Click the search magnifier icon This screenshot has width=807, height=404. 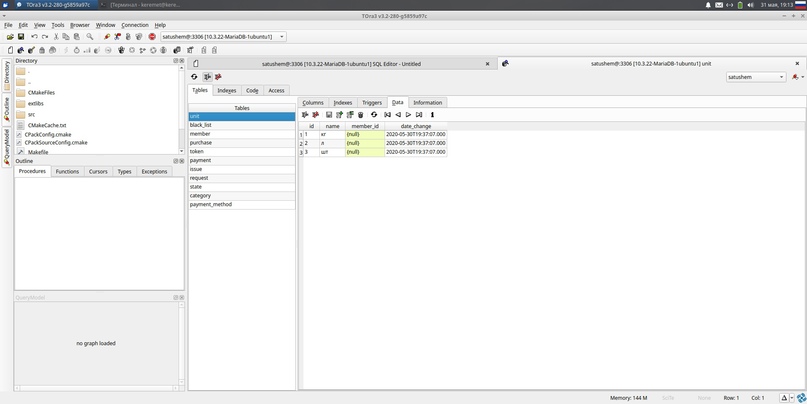90,37
